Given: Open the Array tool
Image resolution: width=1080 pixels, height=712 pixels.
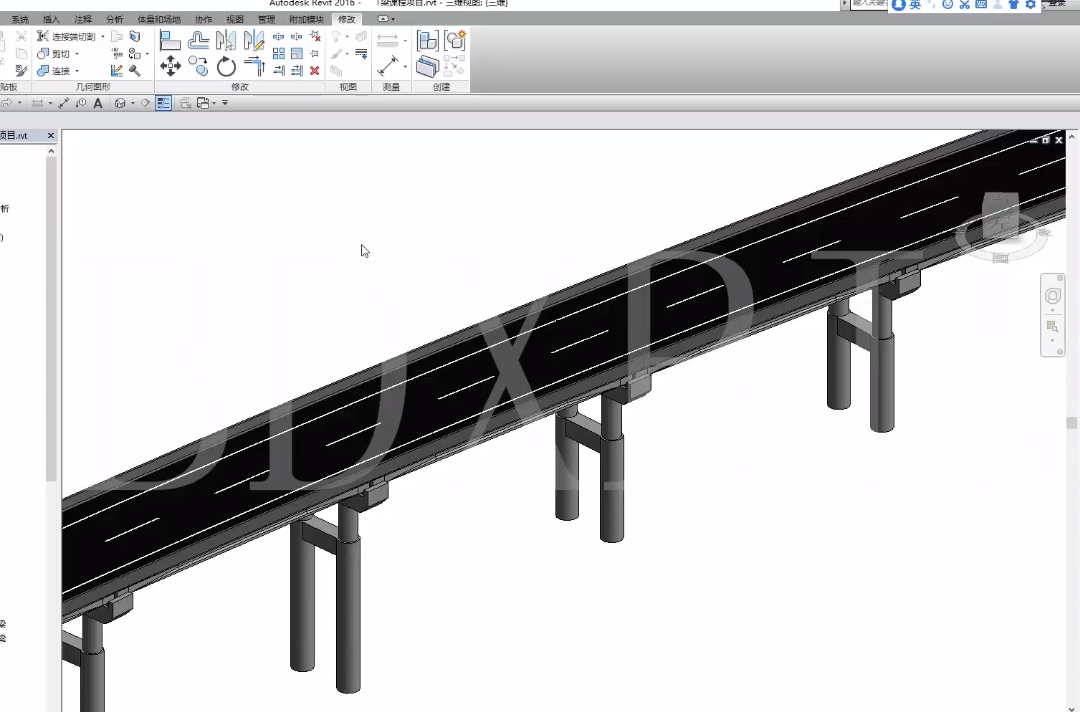Looking at the screenshot, I should tap(278, 53).
